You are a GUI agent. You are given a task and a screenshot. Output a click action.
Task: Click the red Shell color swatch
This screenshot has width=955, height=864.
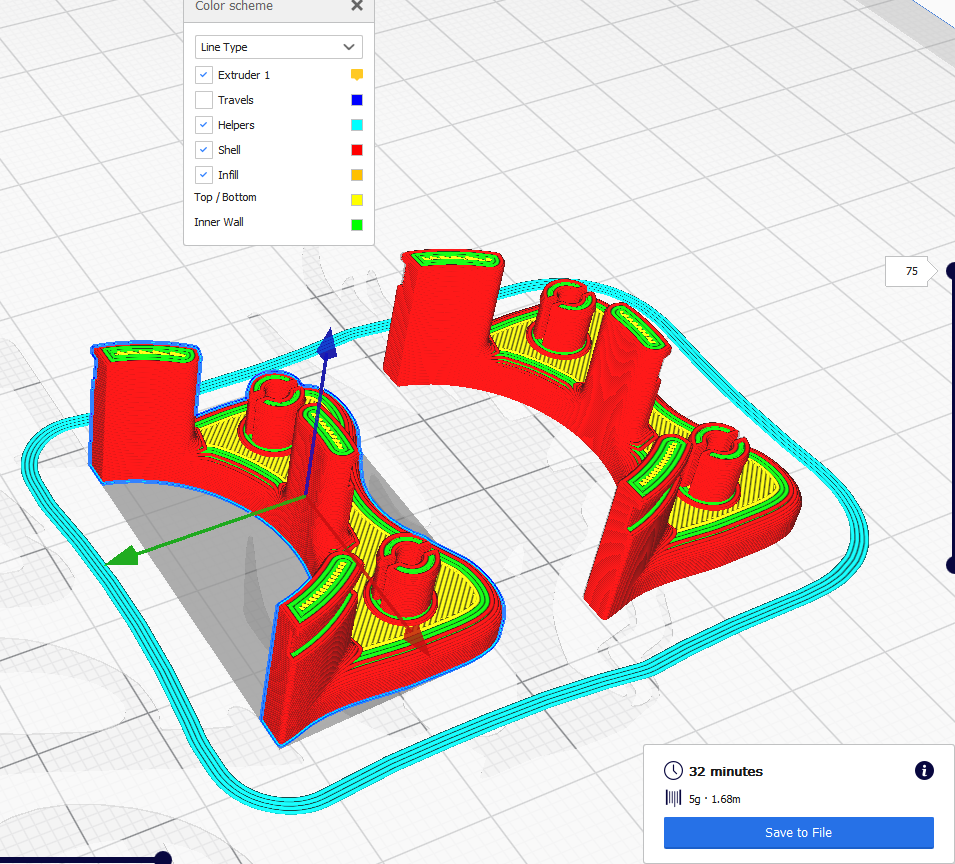(357, 150)
